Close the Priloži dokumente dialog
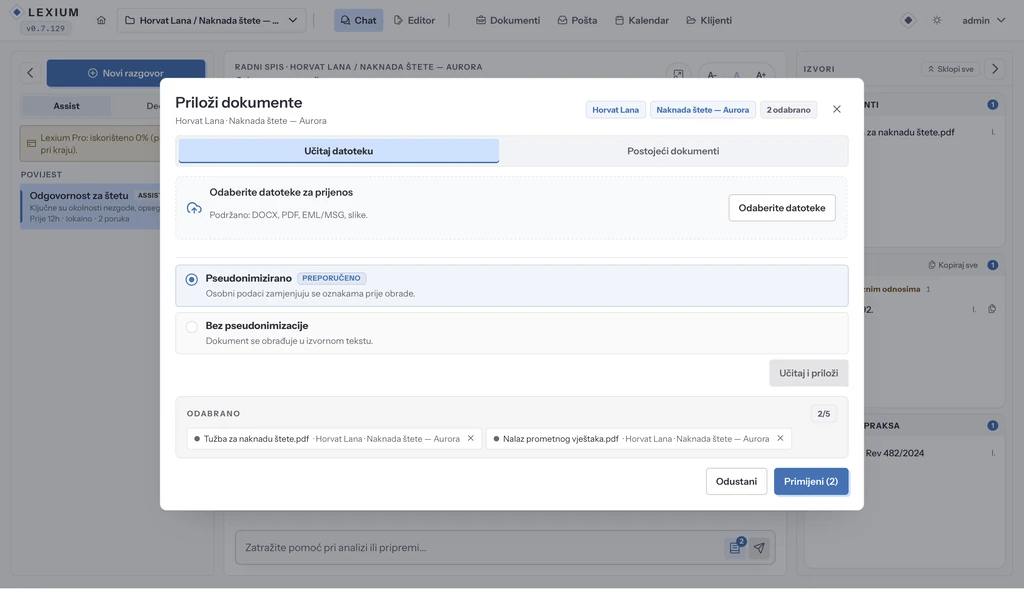 (x=837, y=109)
